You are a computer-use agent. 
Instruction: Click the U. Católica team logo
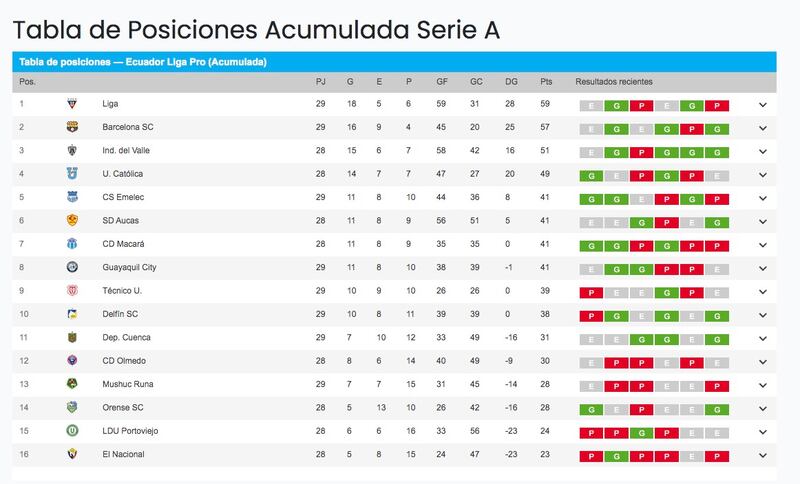click(72, 174)
